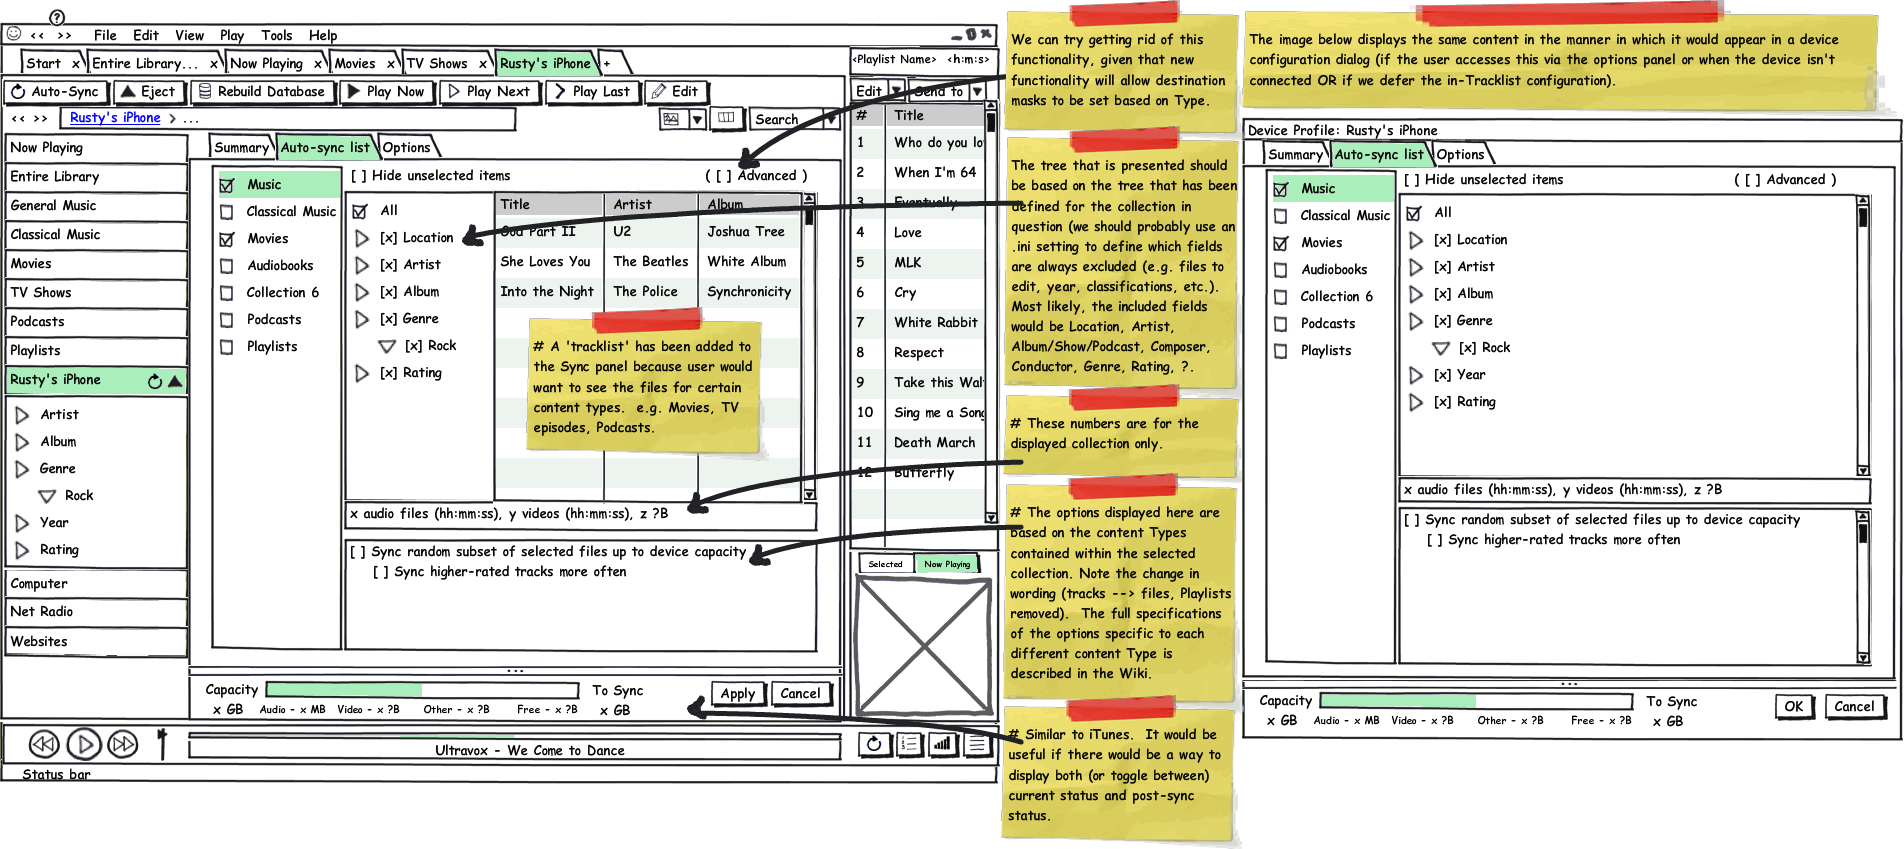
Task: Click the Apply button
Action: [738, 694]
